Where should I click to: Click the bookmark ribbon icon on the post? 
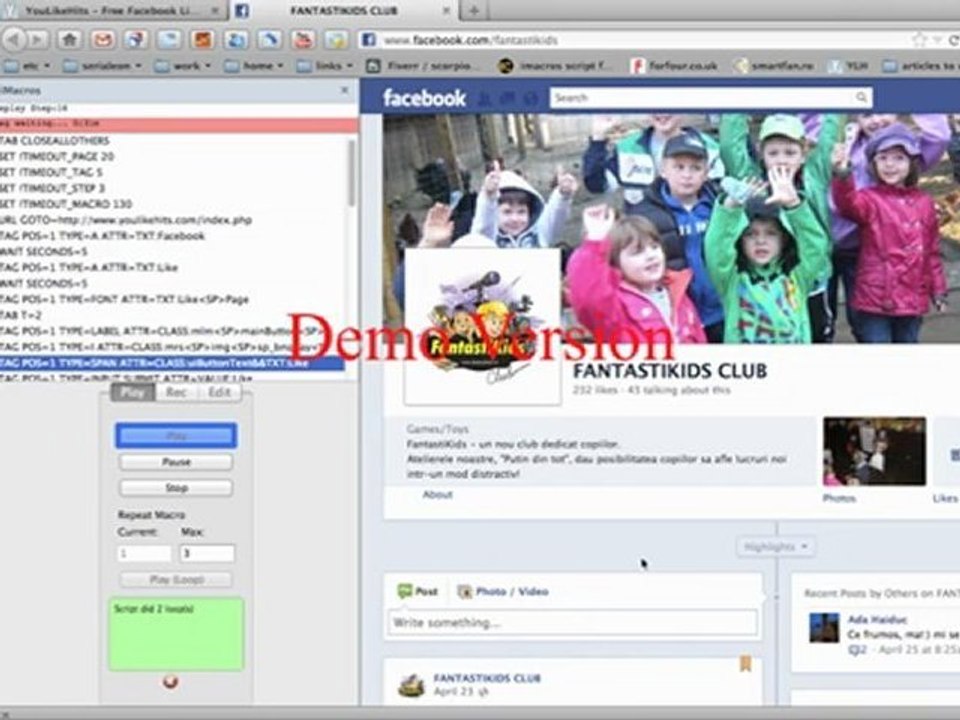[745, 664]
